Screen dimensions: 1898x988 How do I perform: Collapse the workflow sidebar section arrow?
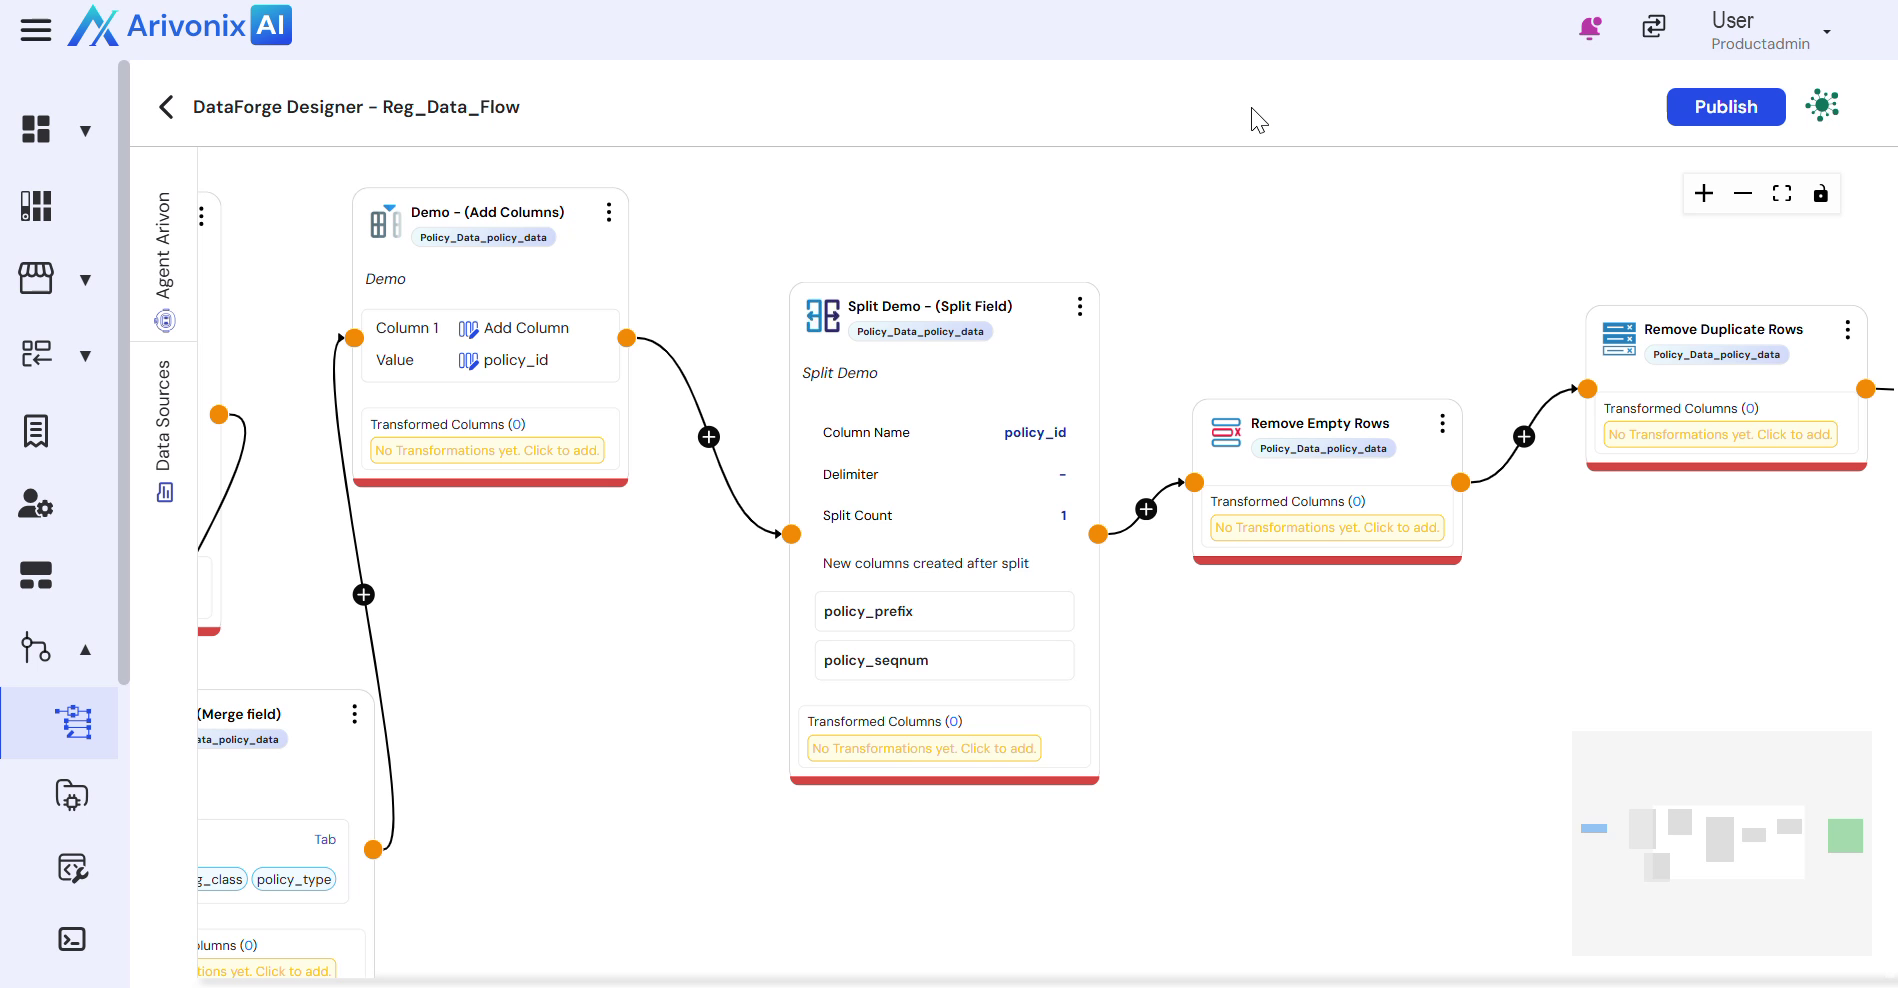click(x=86, y=650)
